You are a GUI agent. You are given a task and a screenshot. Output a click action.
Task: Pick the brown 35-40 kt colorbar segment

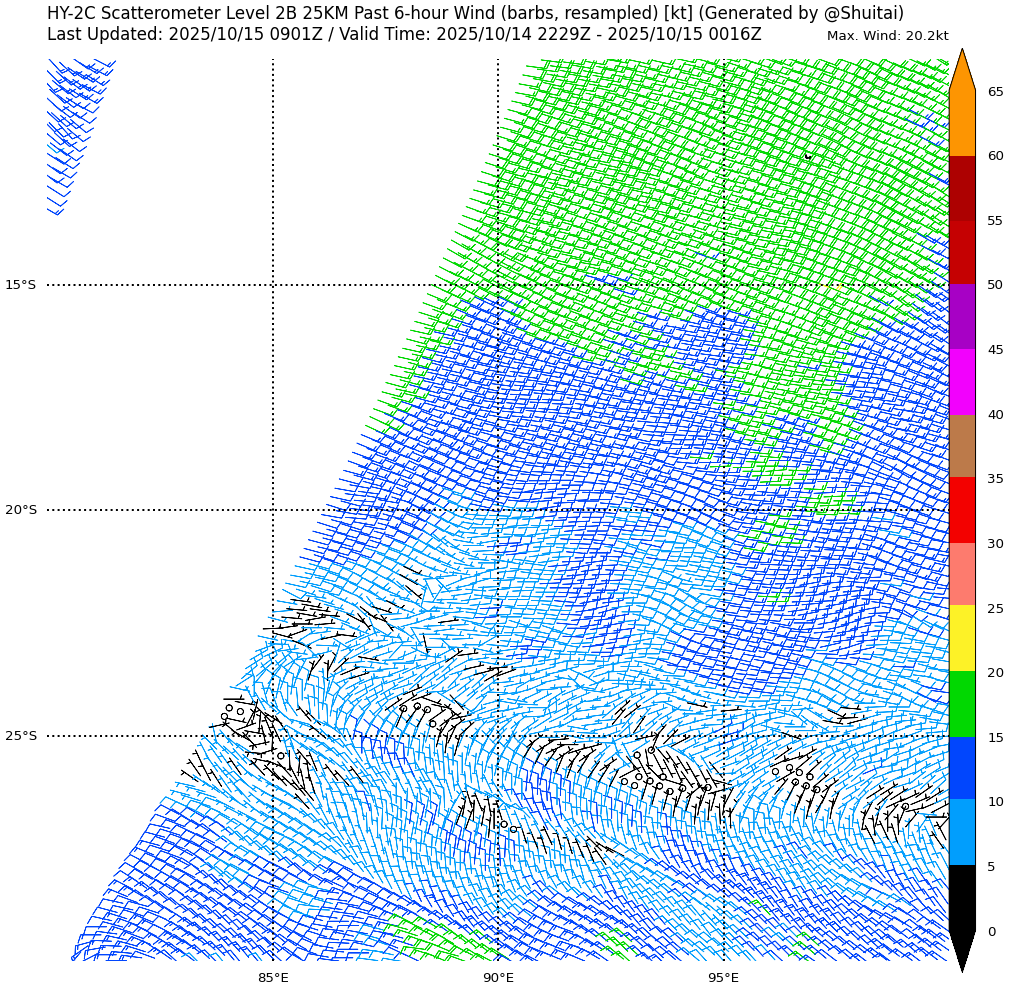coord(961,446)
